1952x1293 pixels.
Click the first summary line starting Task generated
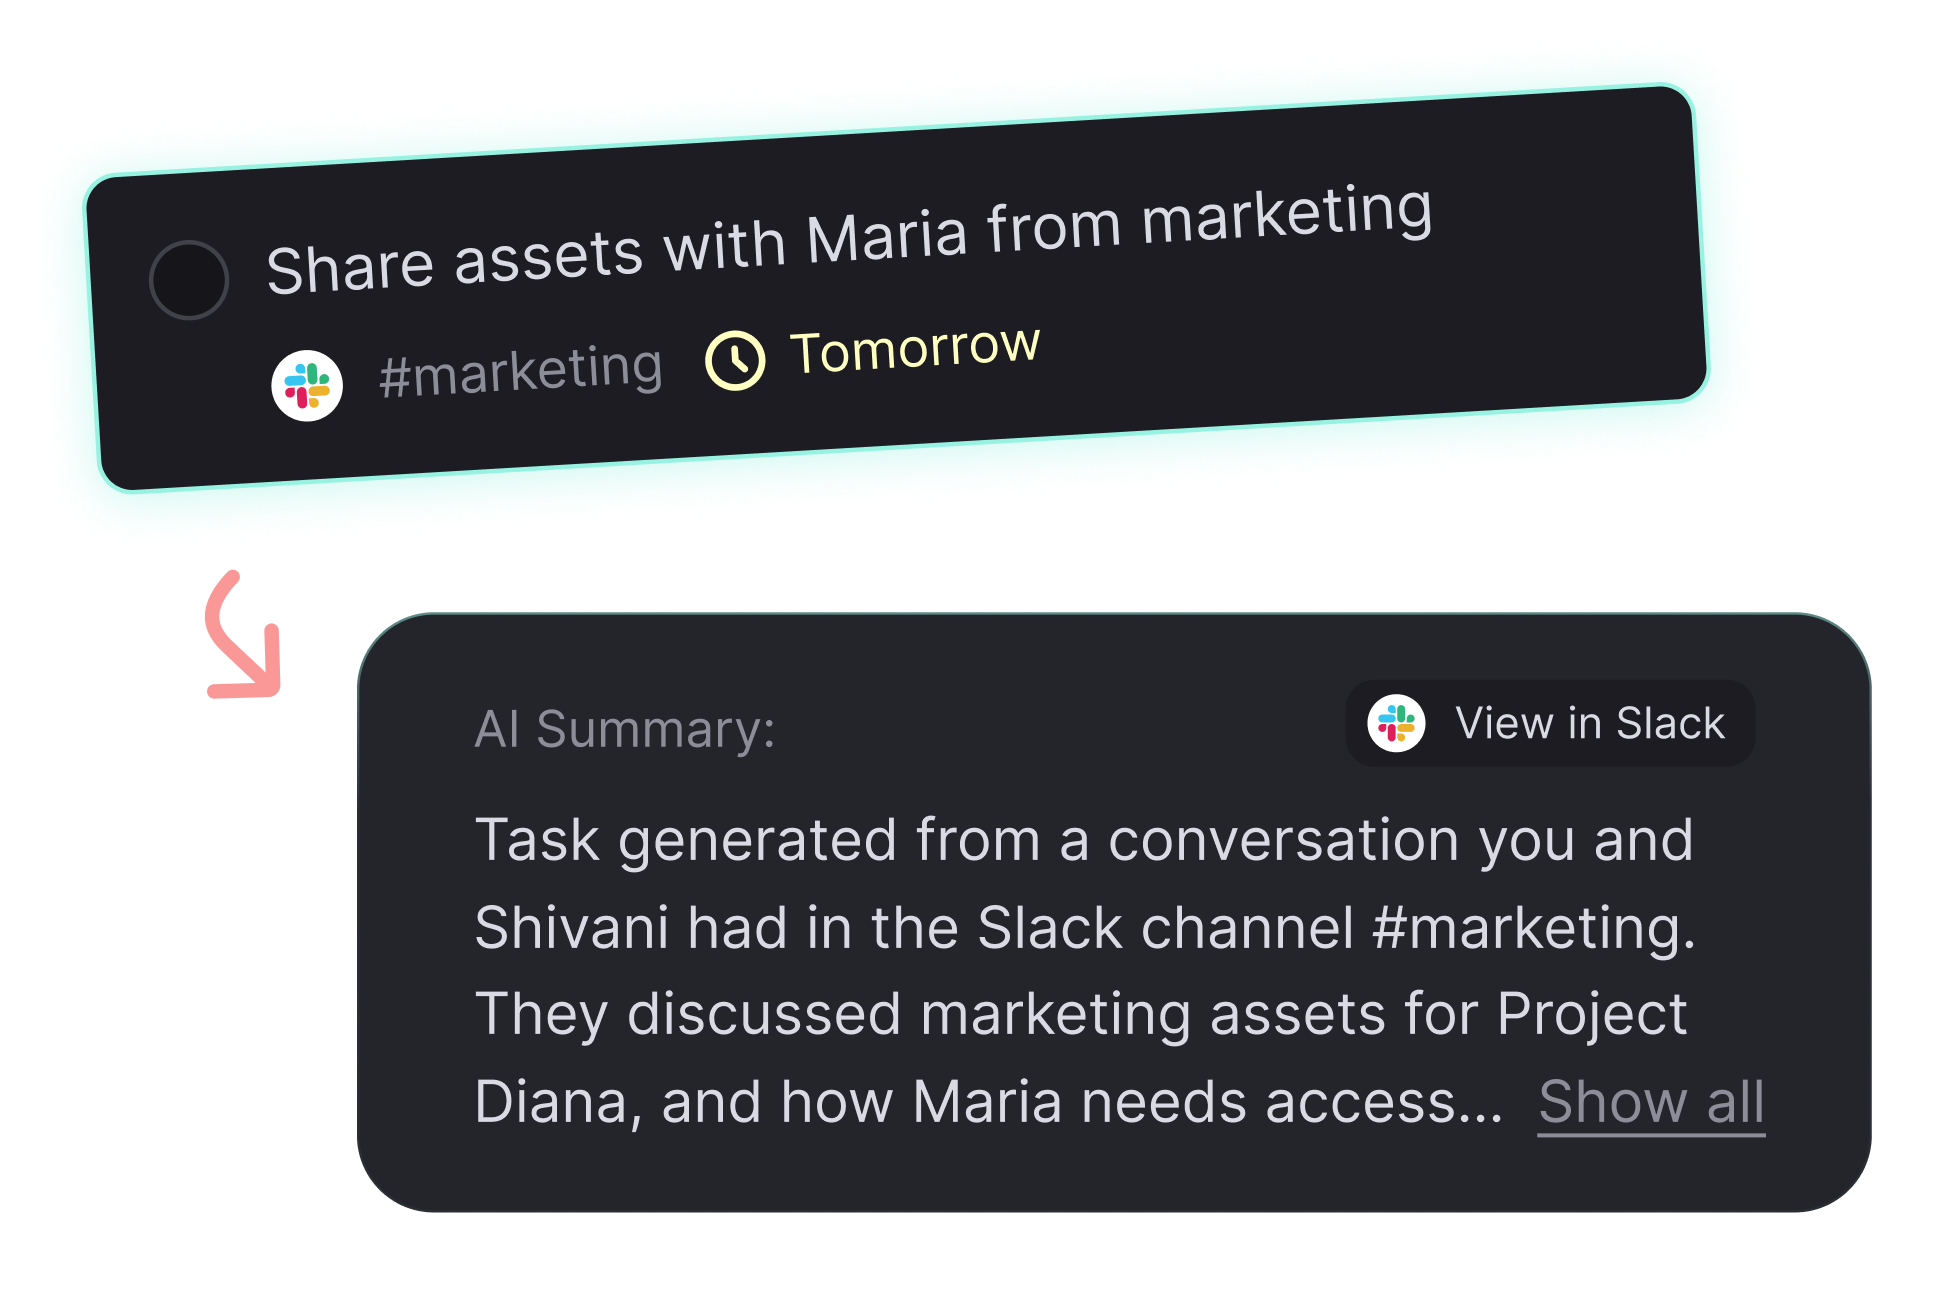coord(1084,840)
